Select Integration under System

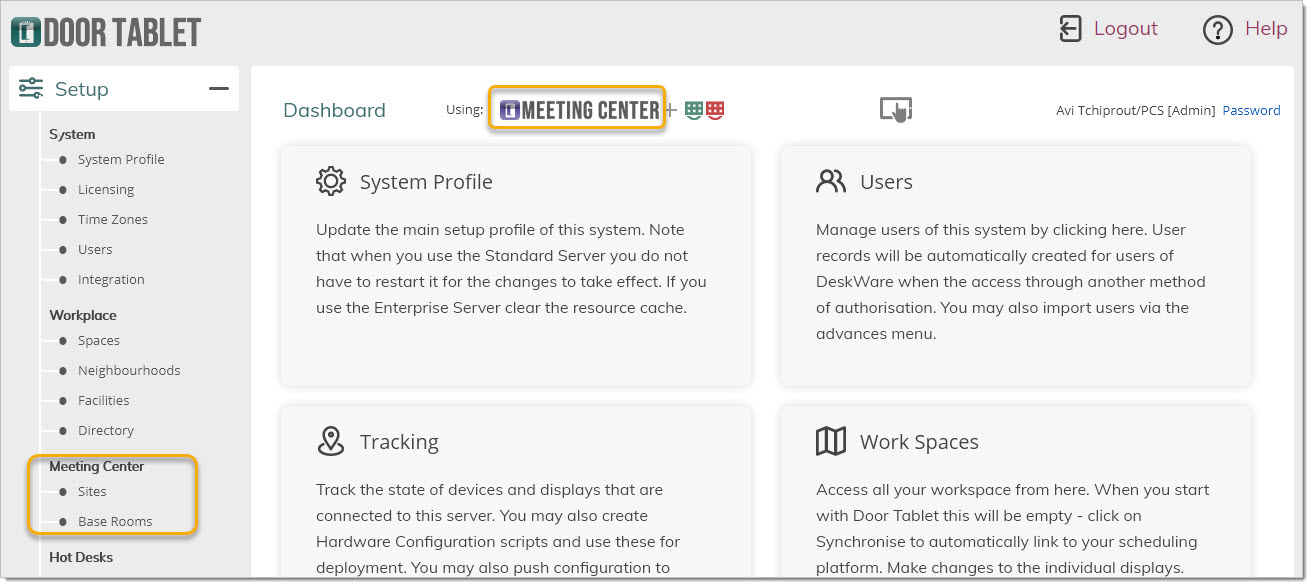[x=111, y=279]
